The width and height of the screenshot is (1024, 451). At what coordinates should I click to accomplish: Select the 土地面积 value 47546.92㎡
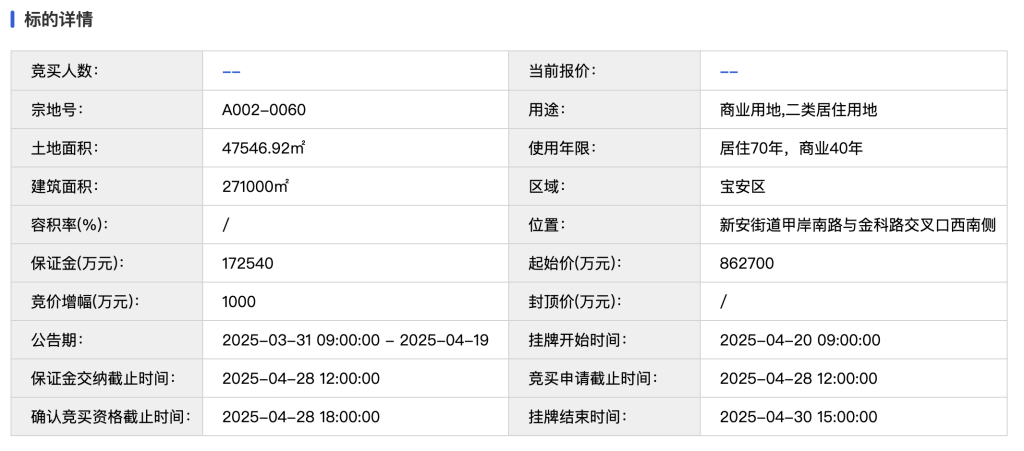(x=264, y=148)
